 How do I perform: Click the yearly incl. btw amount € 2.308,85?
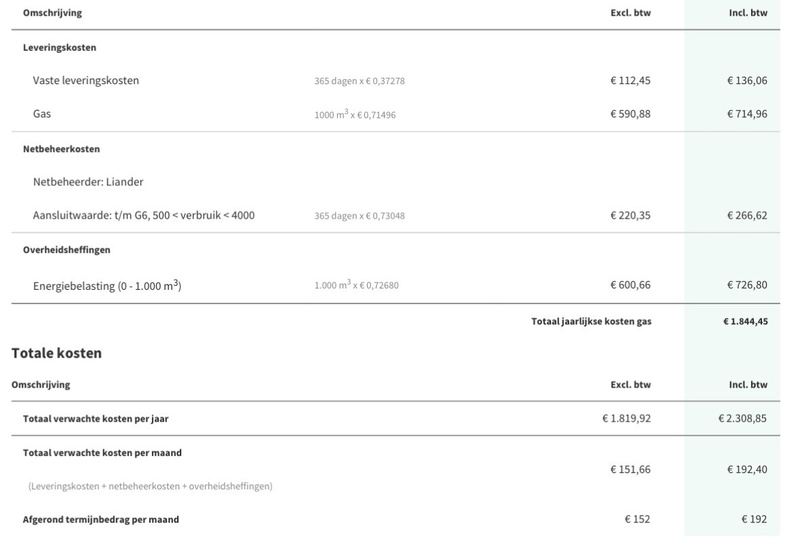(x=742, y=418)
